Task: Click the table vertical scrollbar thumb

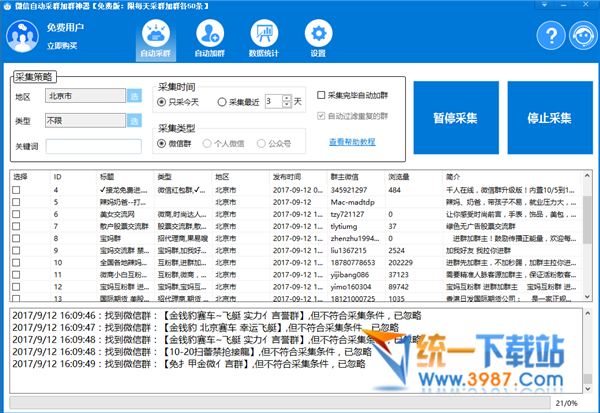Action: point(587,219)
